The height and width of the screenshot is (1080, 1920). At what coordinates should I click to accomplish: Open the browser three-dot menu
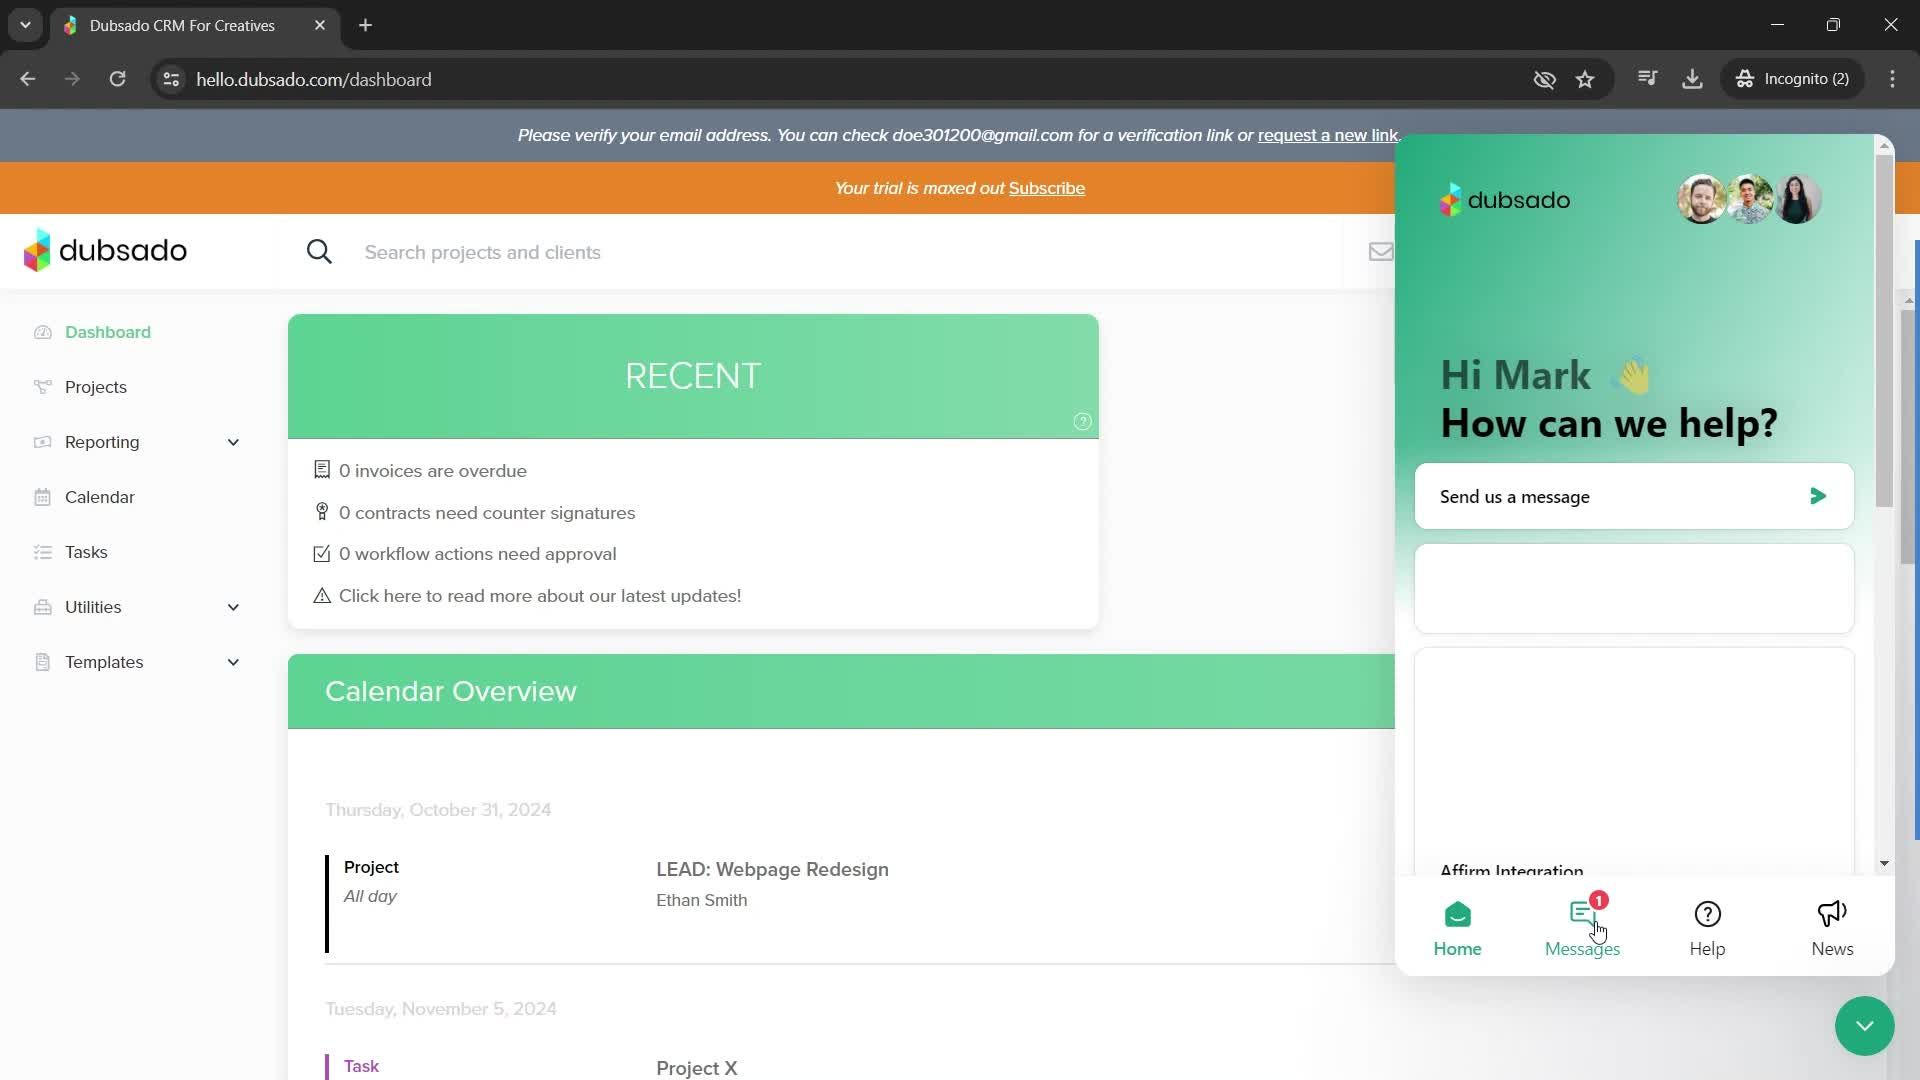[1892, 79]
